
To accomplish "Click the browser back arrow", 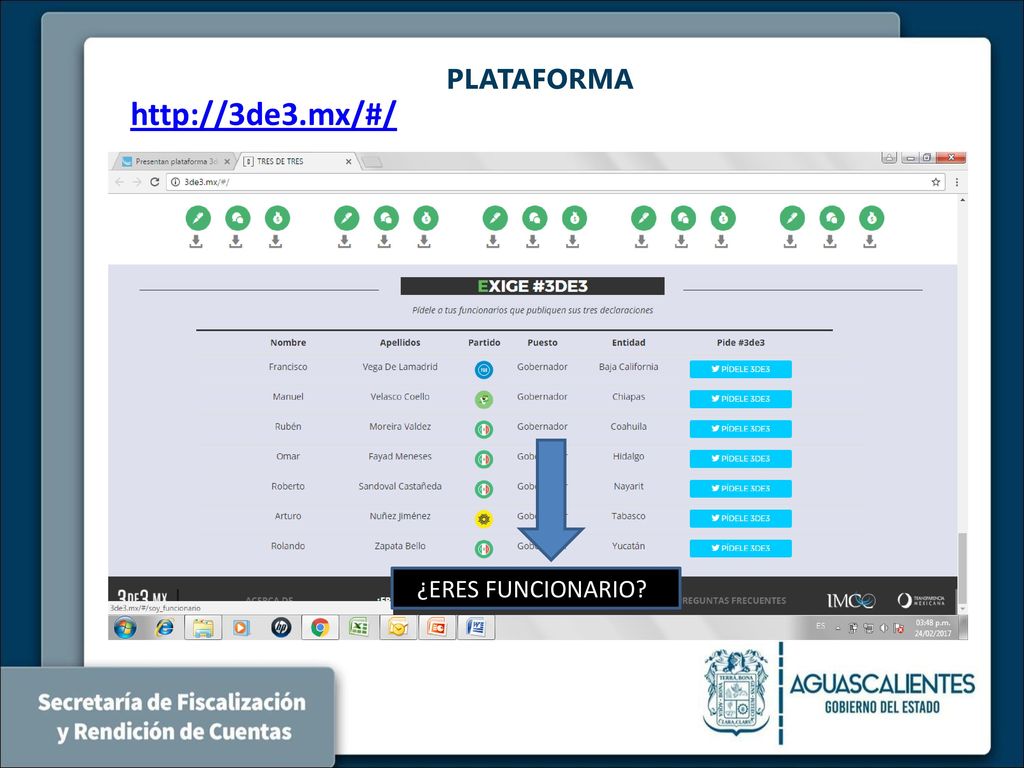I will coord(120,182).
